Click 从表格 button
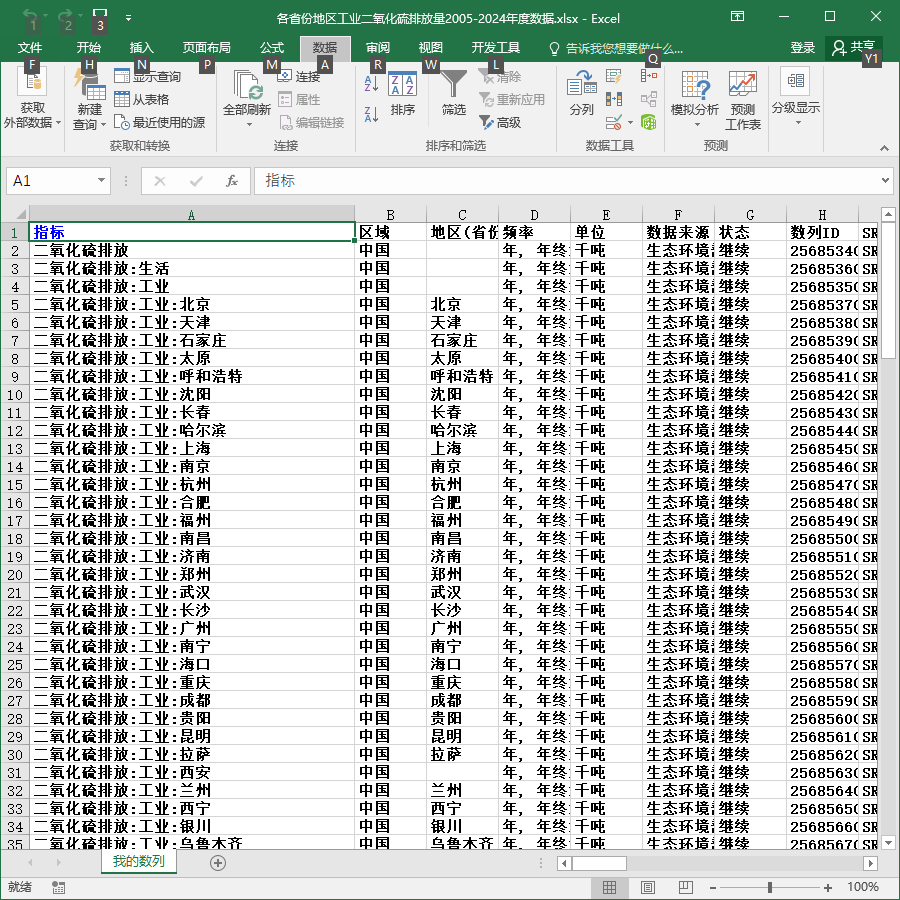 142,99
